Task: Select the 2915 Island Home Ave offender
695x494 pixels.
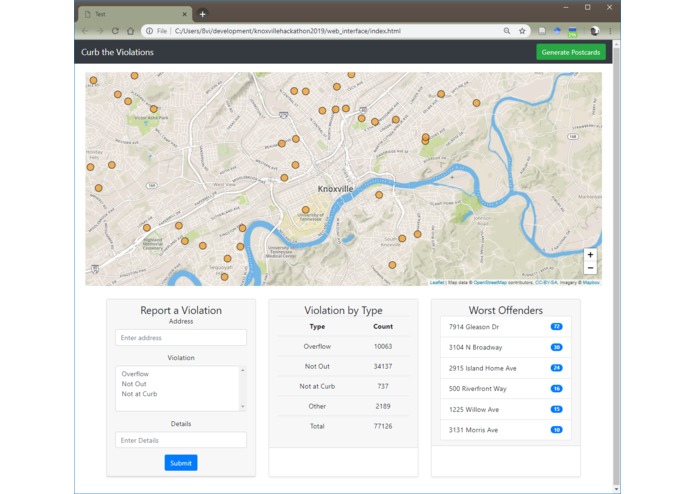Action: (x=506, y=368)
